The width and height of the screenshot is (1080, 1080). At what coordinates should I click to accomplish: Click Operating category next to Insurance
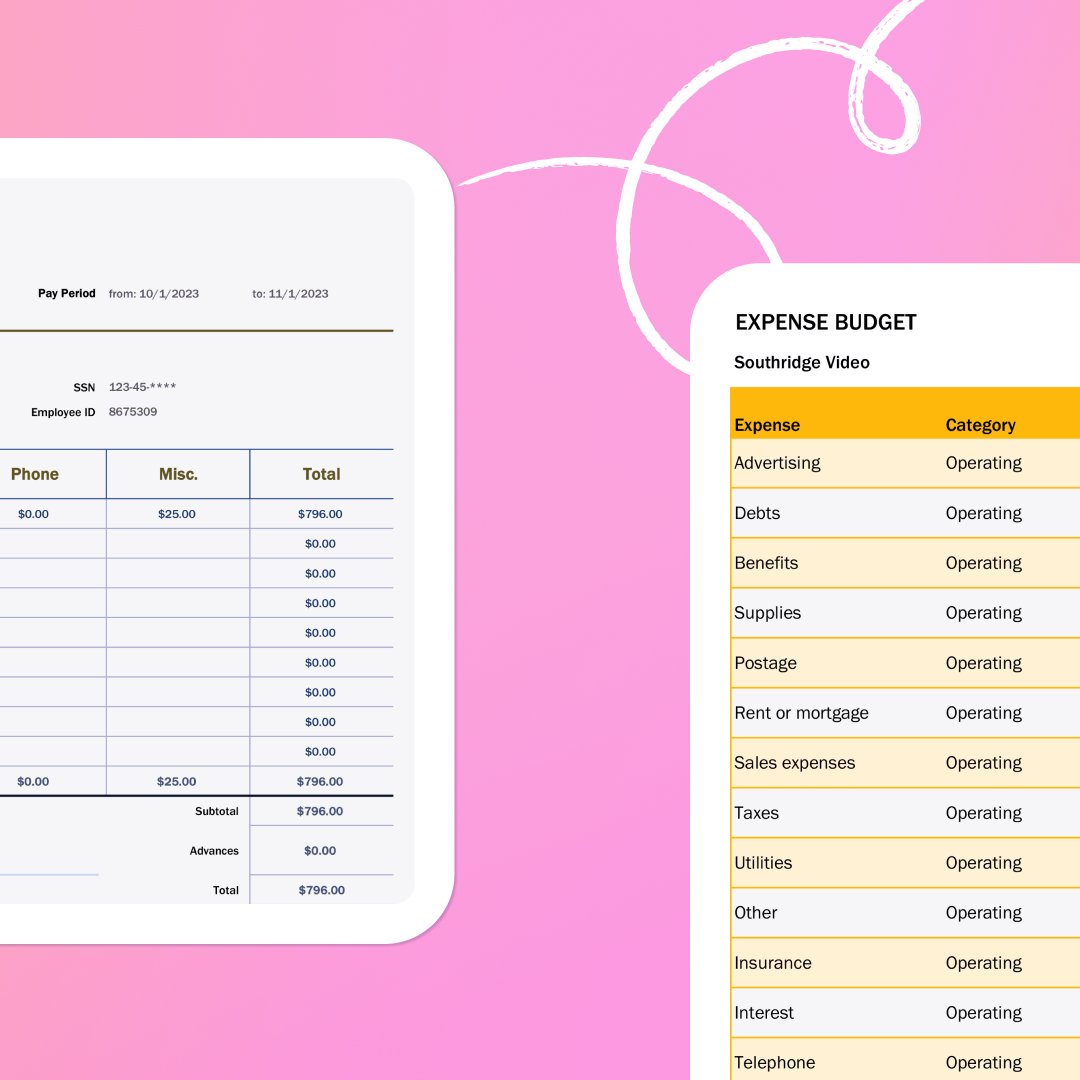click(x=983, y=963)
